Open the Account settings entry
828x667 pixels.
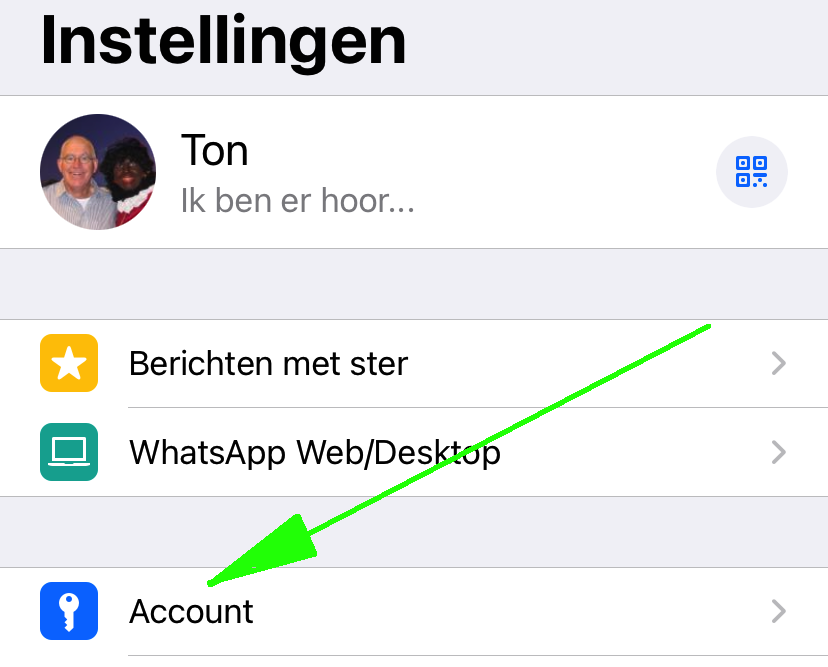click(414, 612)
